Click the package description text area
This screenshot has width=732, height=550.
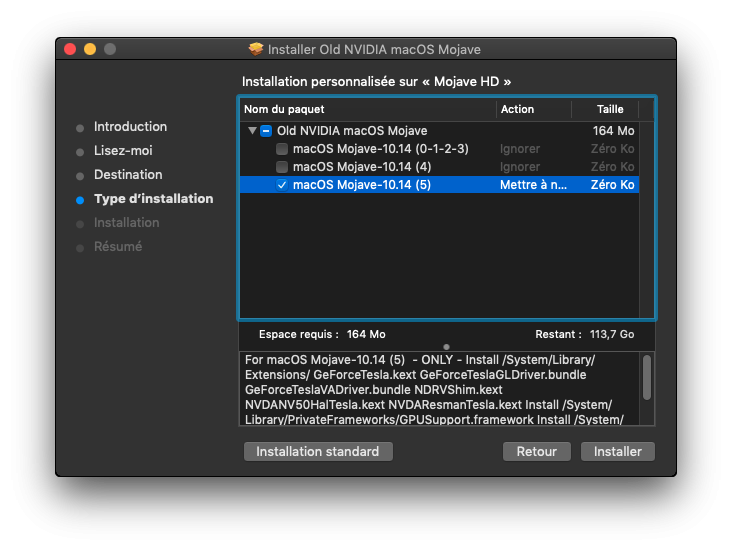tap(440, 389)
